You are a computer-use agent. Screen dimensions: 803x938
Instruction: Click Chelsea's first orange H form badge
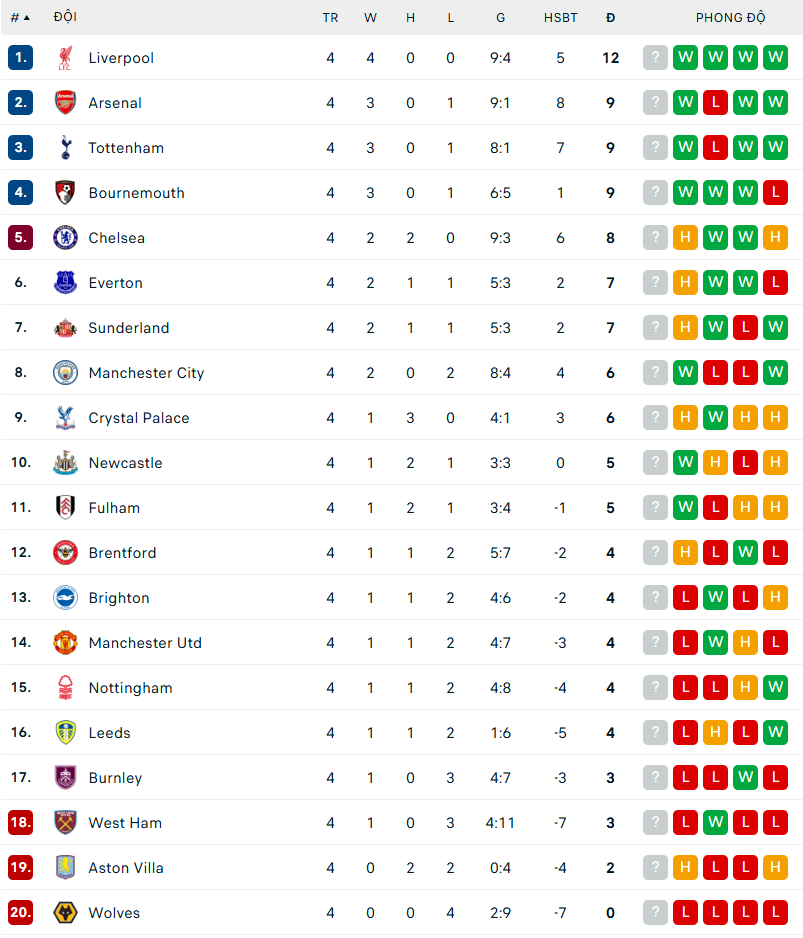[x=685, y=237]
